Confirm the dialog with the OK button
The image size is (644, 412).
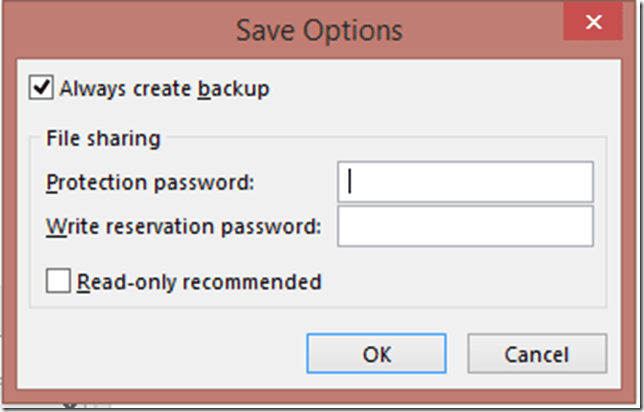tap(377, 354)
